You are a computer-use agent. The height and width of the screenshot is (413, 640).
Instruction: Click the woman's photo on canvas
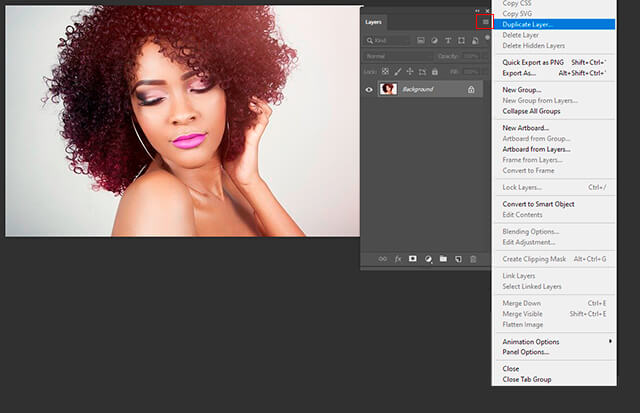(182, 121)
